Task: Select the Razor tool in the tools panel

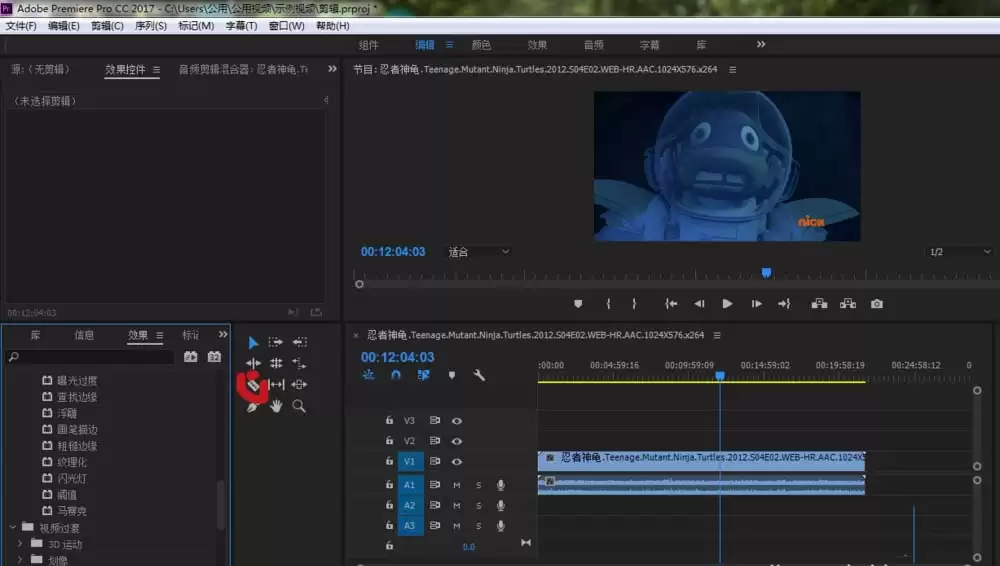Action: (253, 385)
